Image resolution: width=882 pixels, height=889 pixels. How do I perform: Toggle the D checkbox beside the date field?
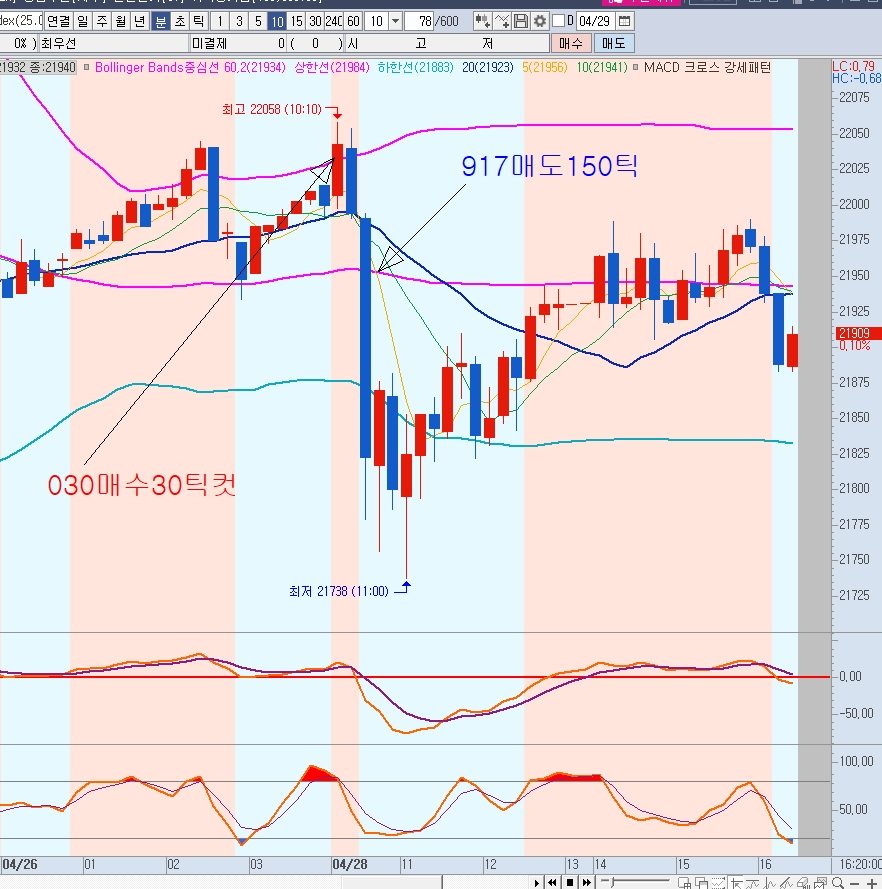pyautogui.click(x=558, y=21)
